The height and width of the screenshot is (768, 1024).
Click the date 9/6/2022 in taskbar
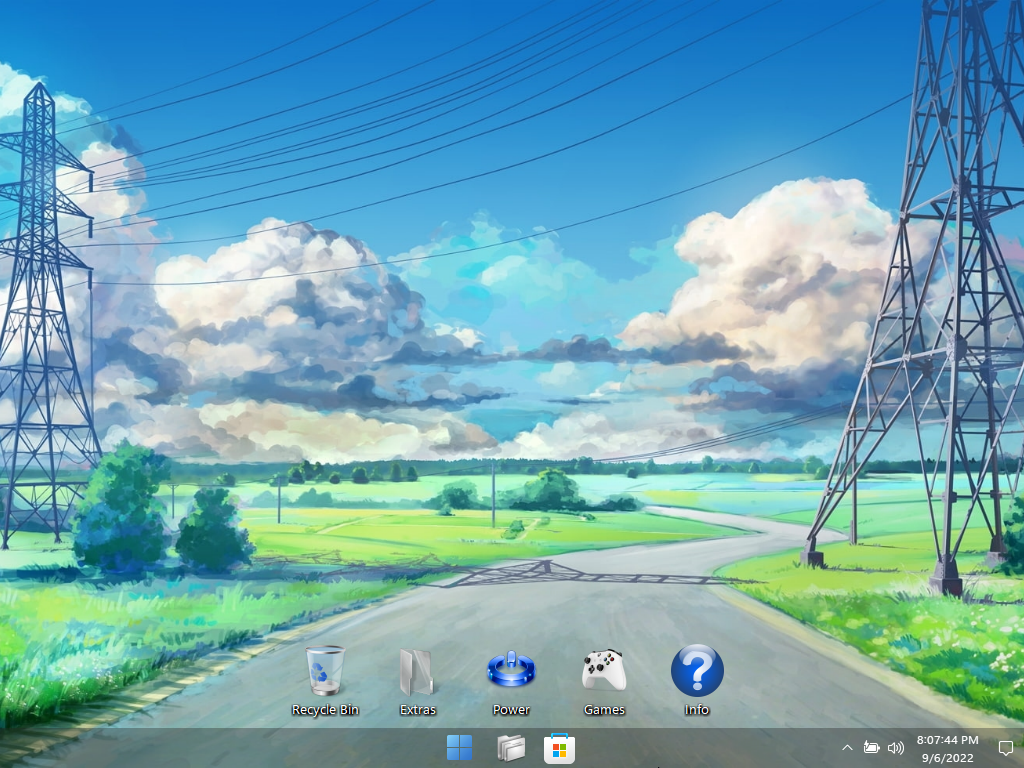(x=947, y=758)
